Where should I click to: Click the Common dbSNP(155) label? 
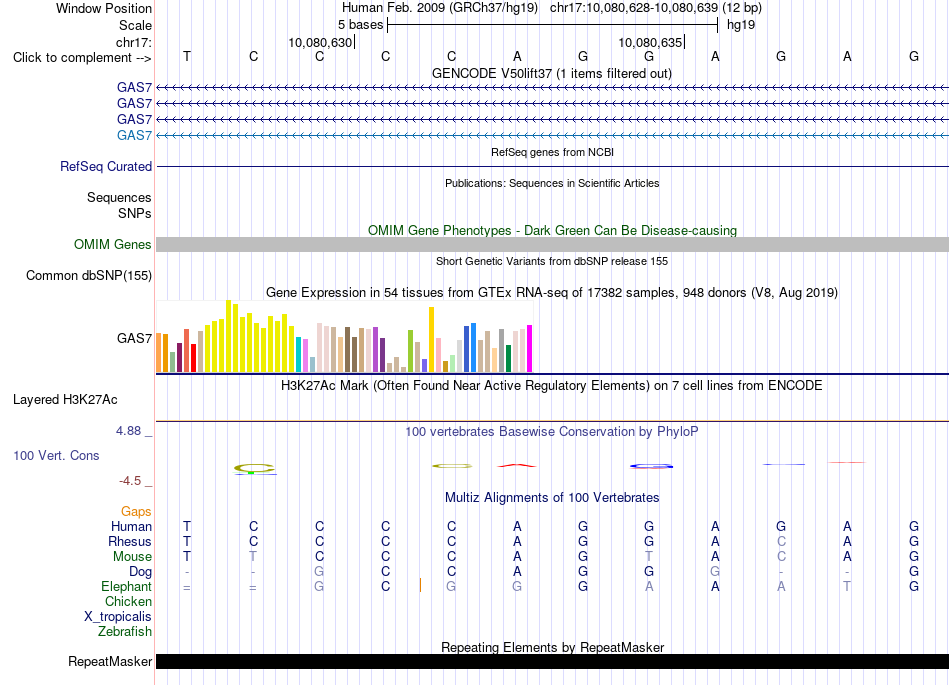click(x=88, y=276)
